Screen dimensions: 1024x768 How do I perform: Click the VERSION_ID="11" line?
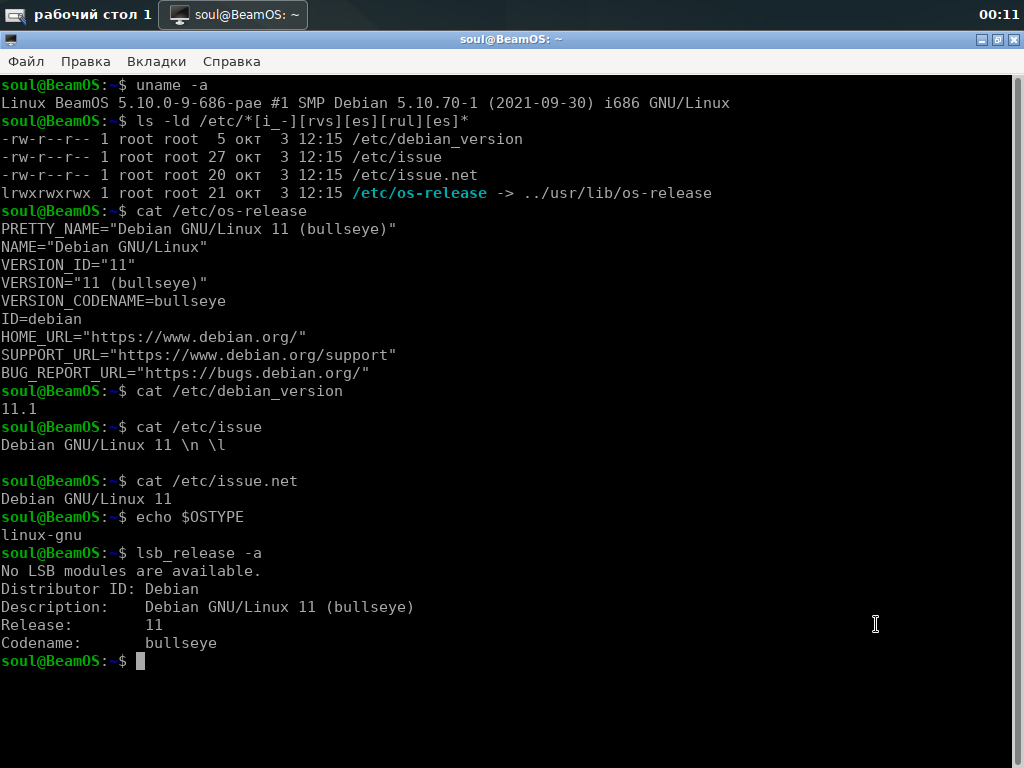point(68,265)
